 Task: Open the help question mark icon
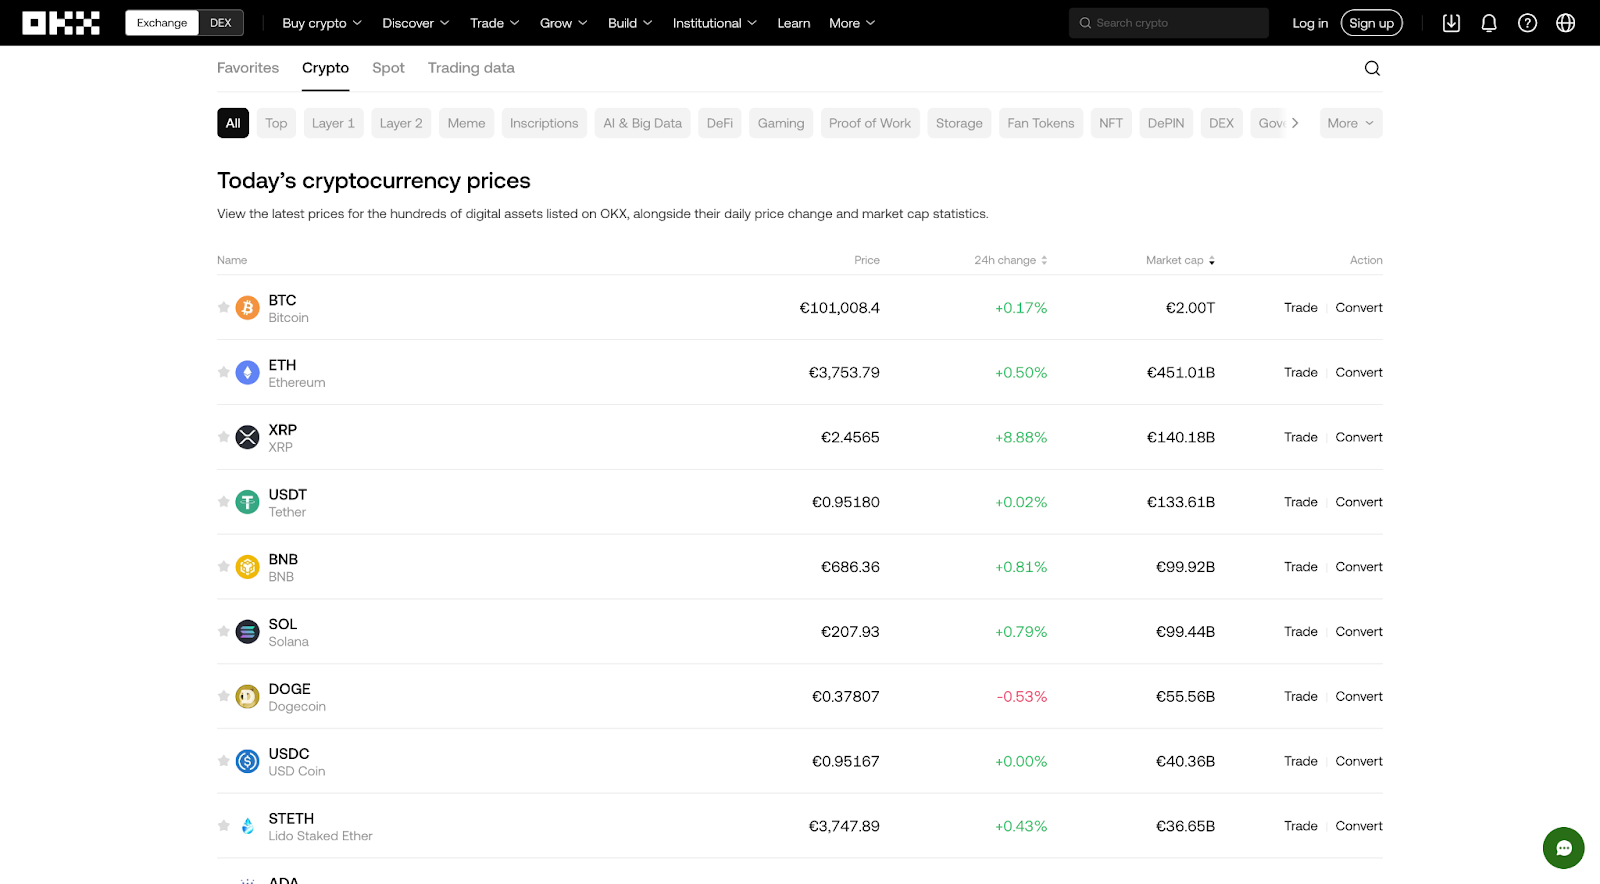[x=1527, y=23]
